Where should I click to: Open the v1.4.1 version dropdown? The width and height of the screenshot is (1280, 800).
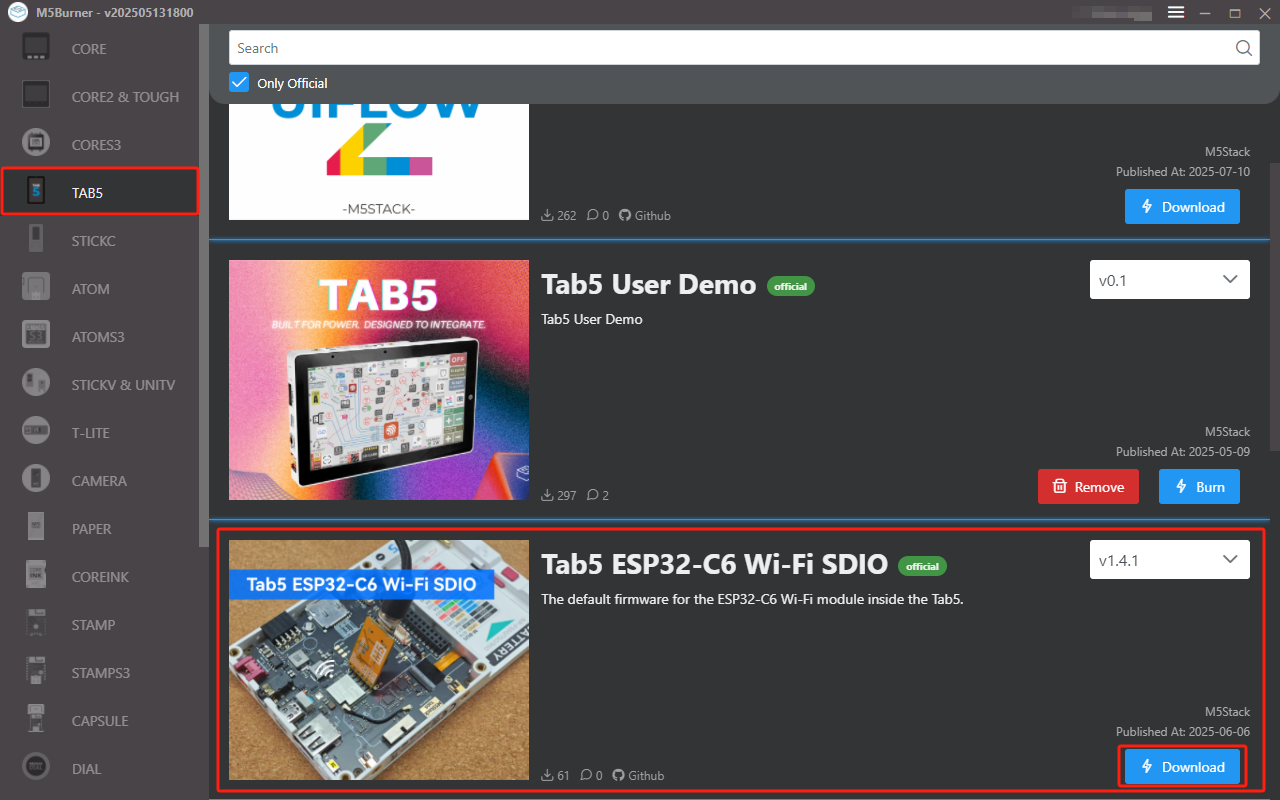pos(1169,560)
